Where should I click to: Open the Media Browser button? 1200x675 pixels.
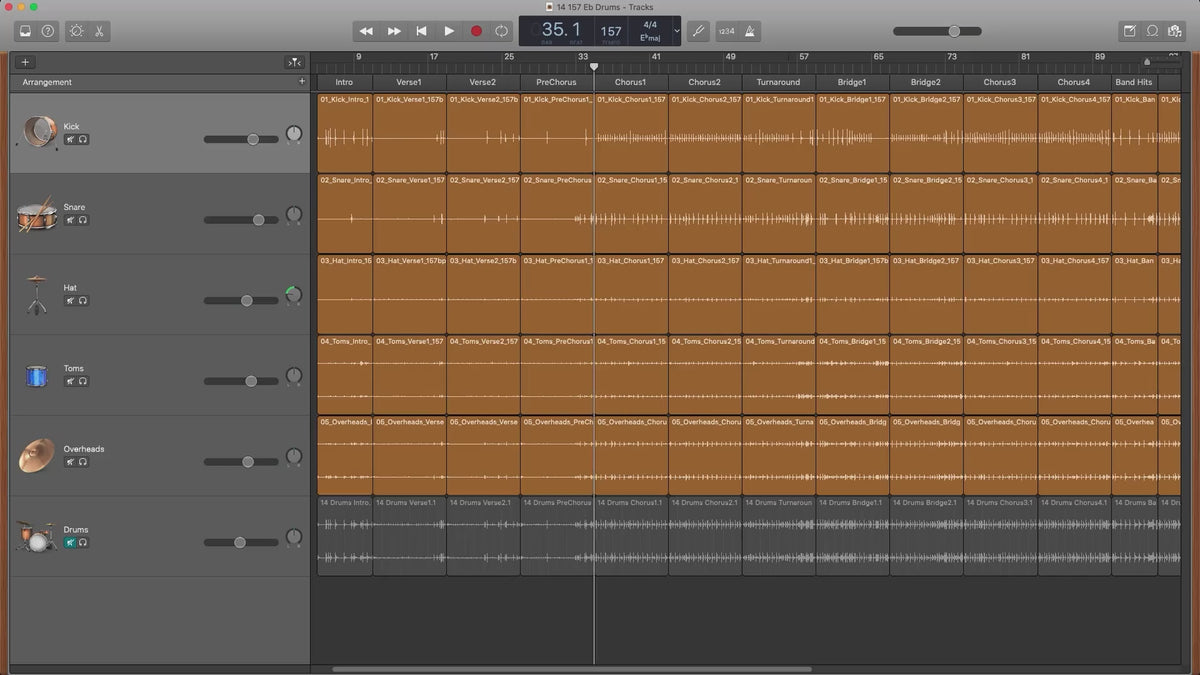coord(1175,31)
